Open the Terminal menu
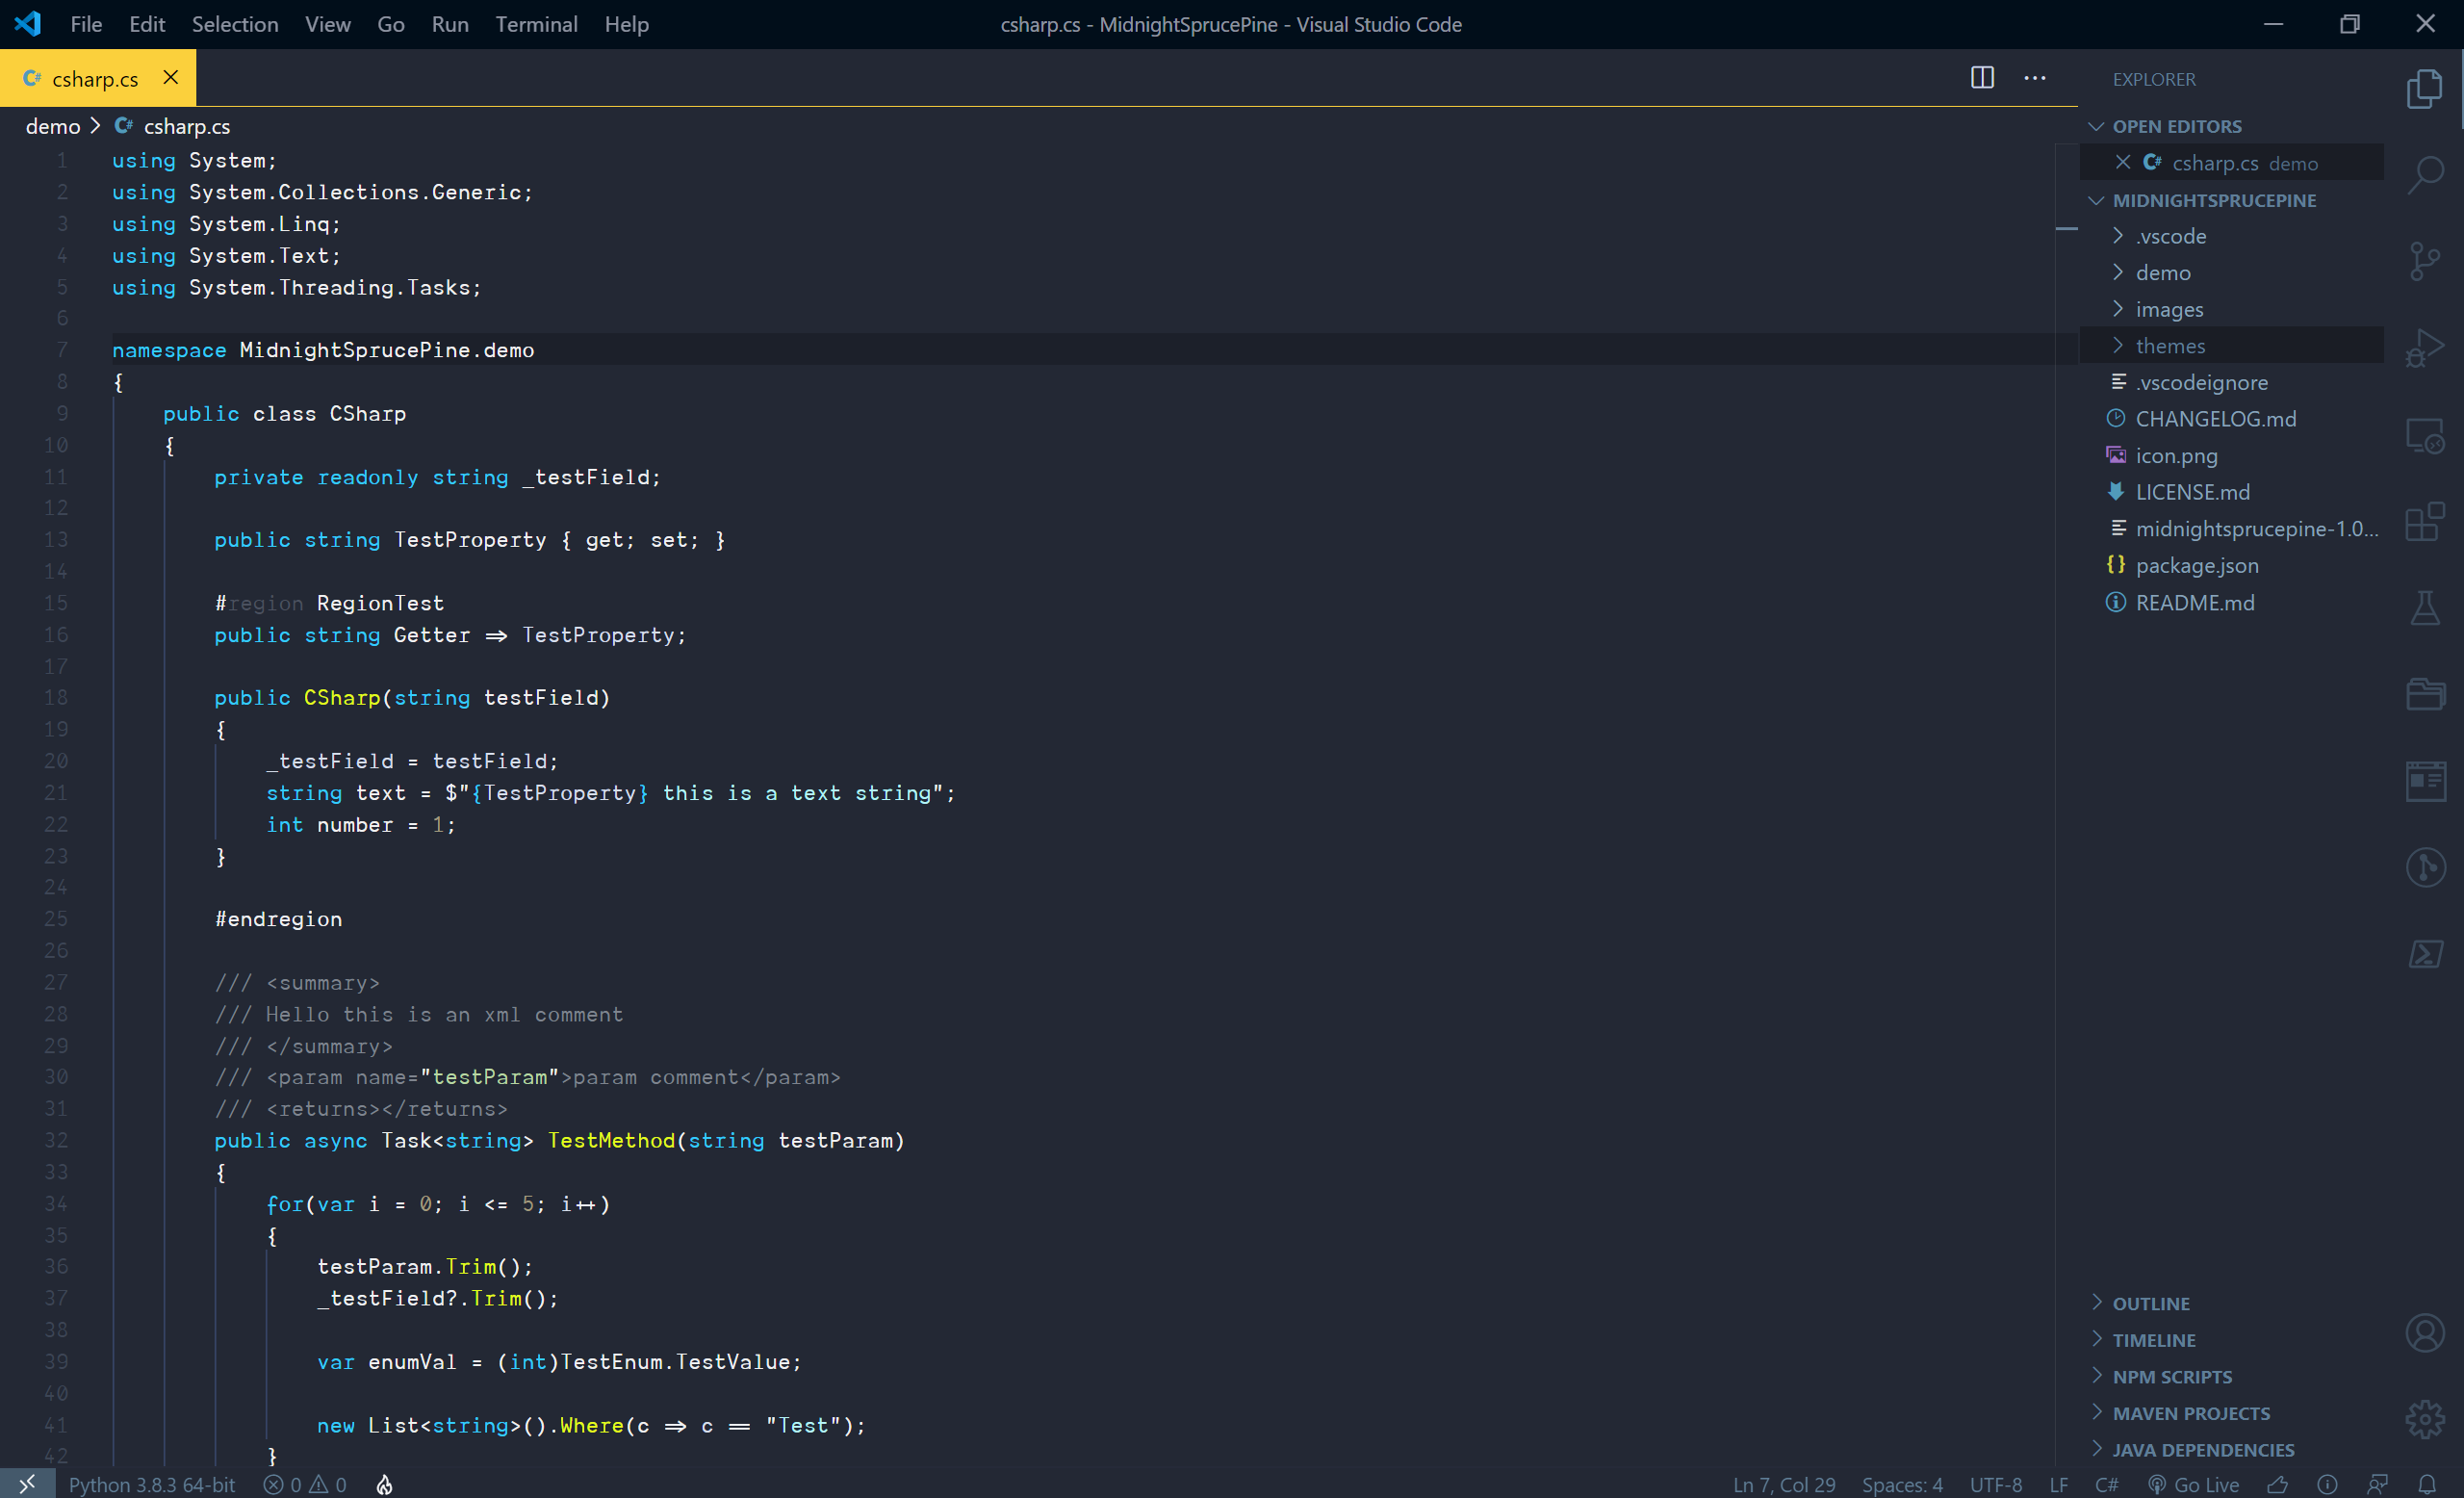The width and height of the screenshot is (2464, 1498). [x=536, y=24]
